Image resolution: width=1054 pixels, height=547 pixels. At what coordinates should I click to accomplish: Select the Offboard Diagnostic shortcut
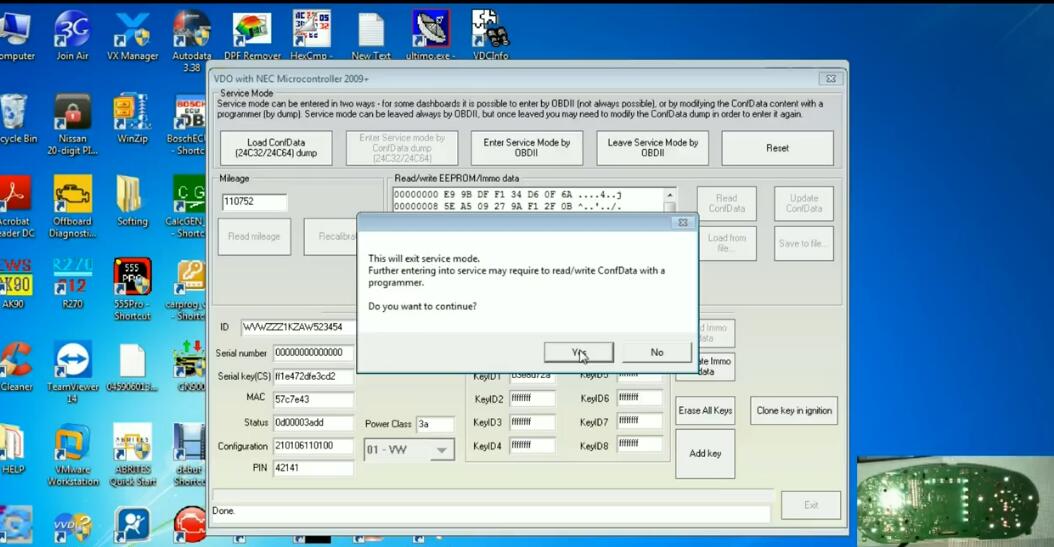(x=72, y=207)
